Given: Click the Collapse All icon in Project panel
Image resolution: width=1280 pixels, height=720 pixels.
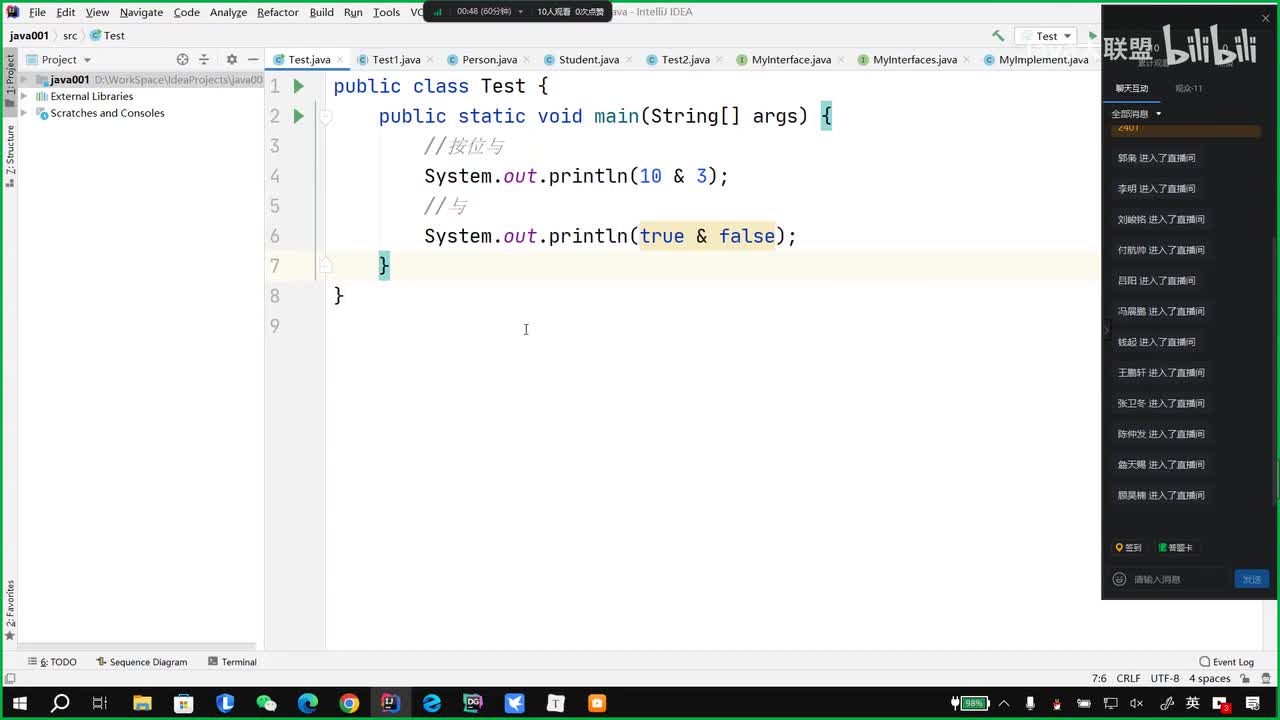Looking at the screenshot, I should pyautogui.click(x=204, y=60).
